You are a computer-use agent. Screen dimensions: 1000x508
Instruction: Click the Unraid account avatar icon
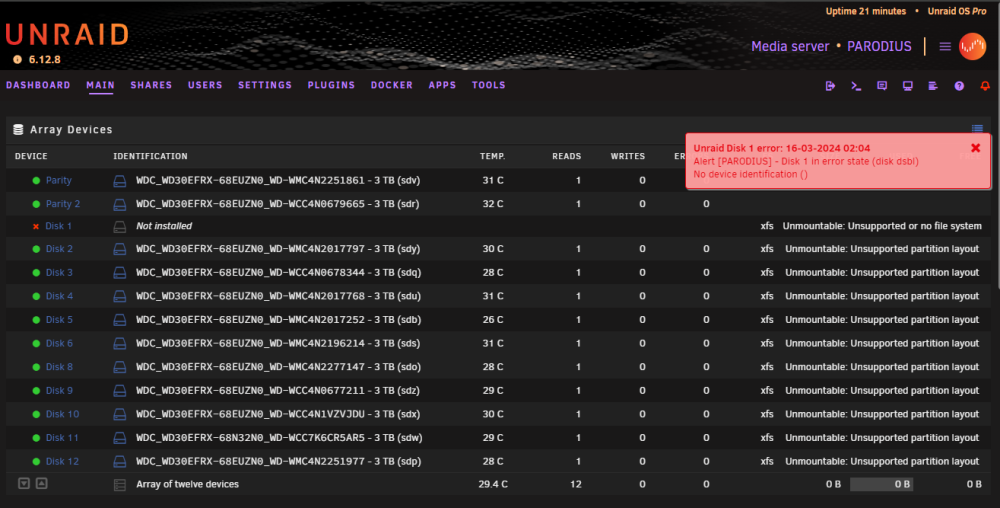pyautogui.click(x=972, y=47)
